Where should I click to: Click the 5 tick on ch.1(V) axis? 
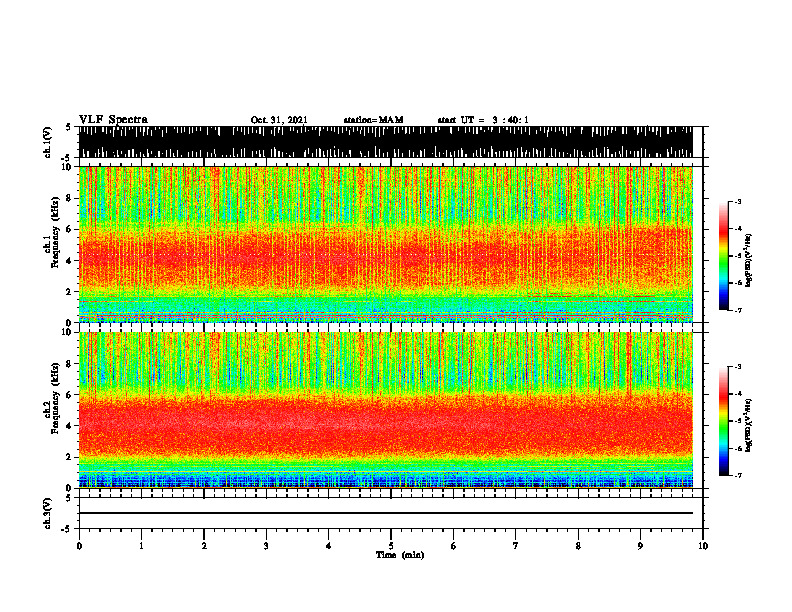(x=69, y=127)
